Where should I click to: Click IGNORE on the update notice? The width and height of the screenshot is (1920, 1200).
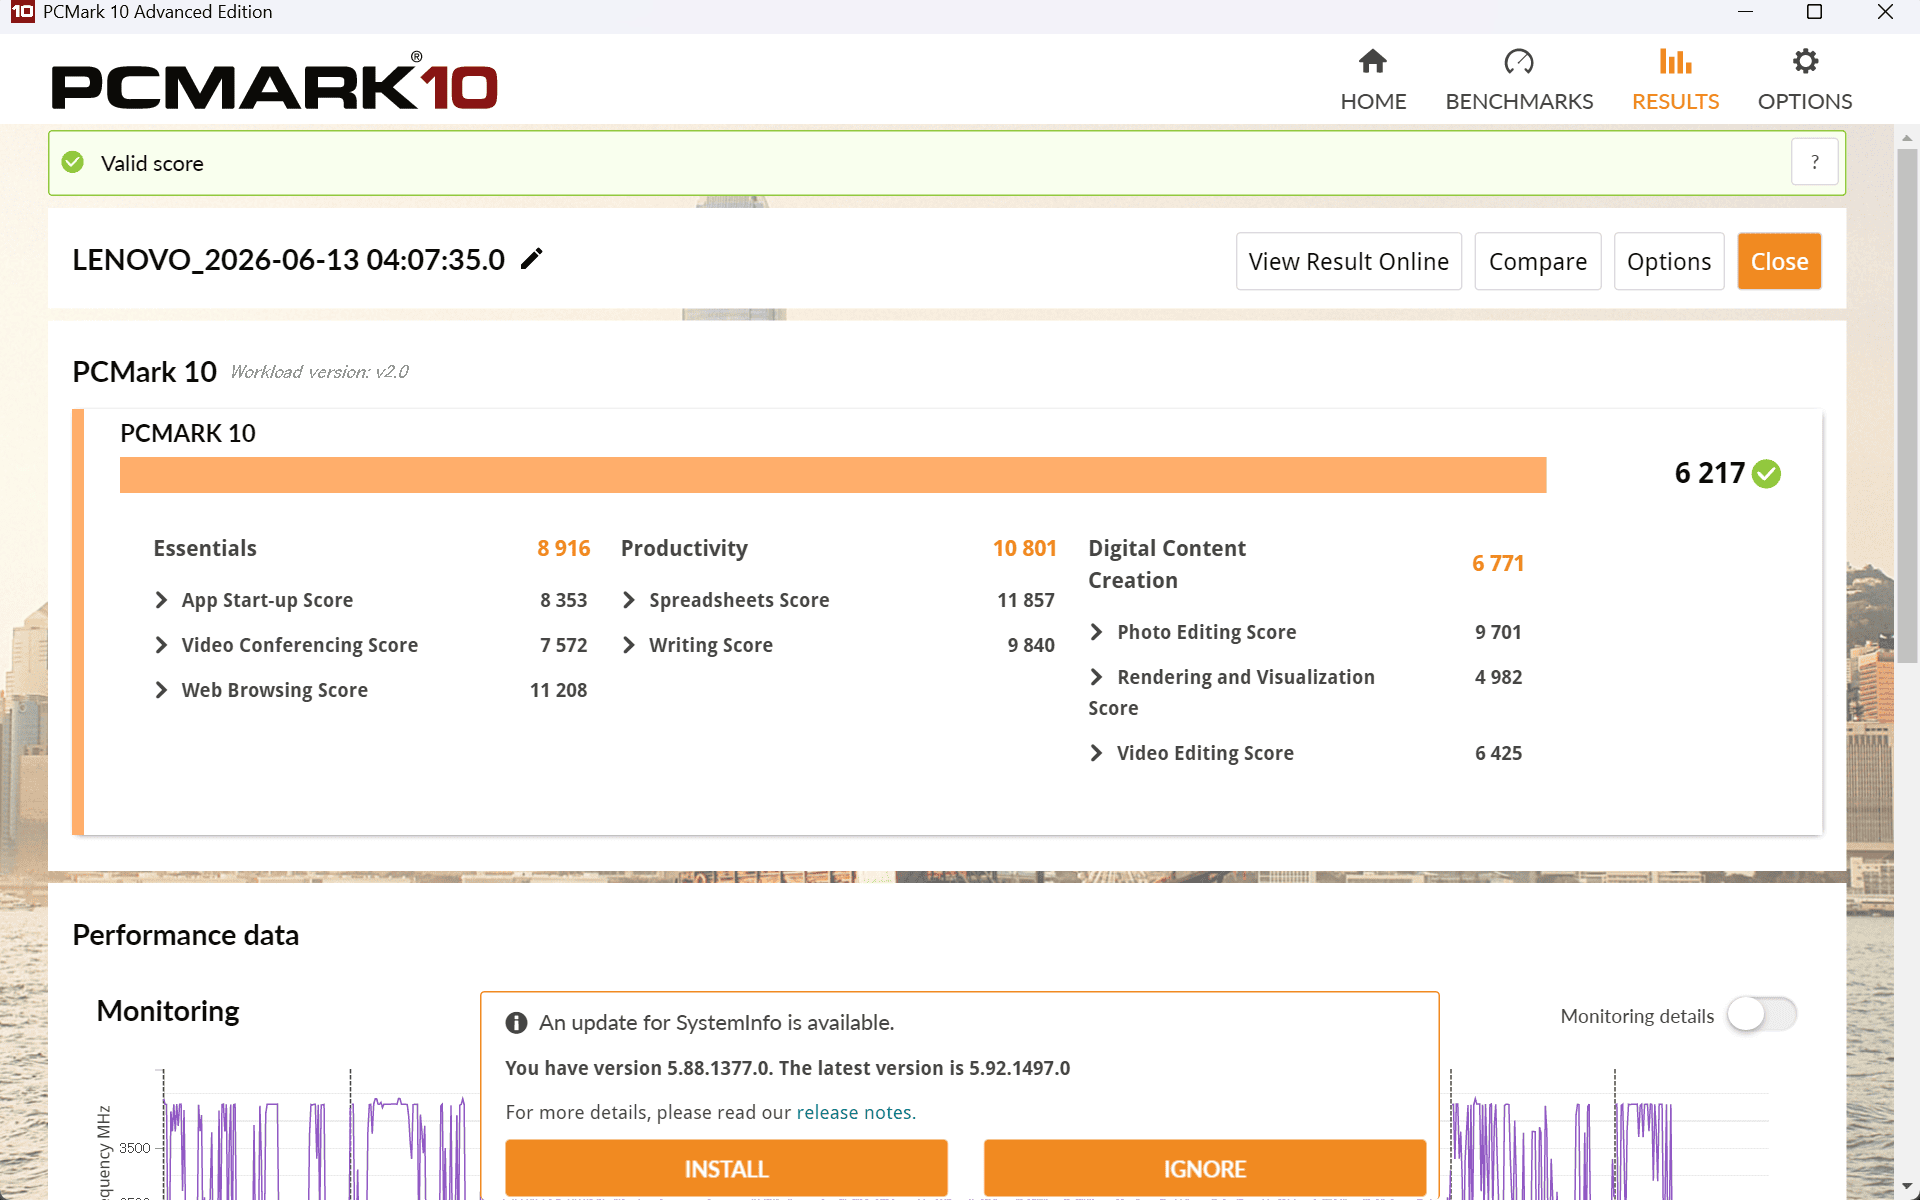(1205, 1168)
